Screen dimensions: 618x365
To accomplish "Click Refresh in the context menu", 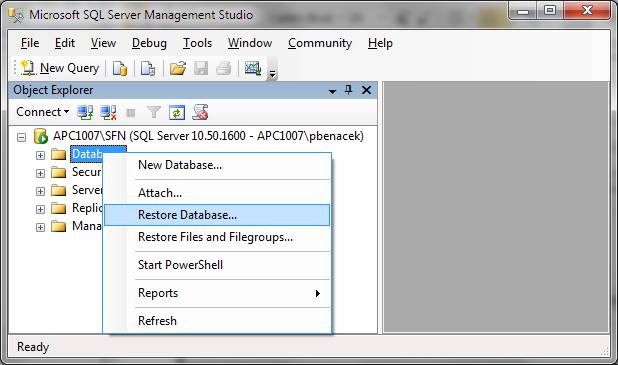I will click(217, 321).
